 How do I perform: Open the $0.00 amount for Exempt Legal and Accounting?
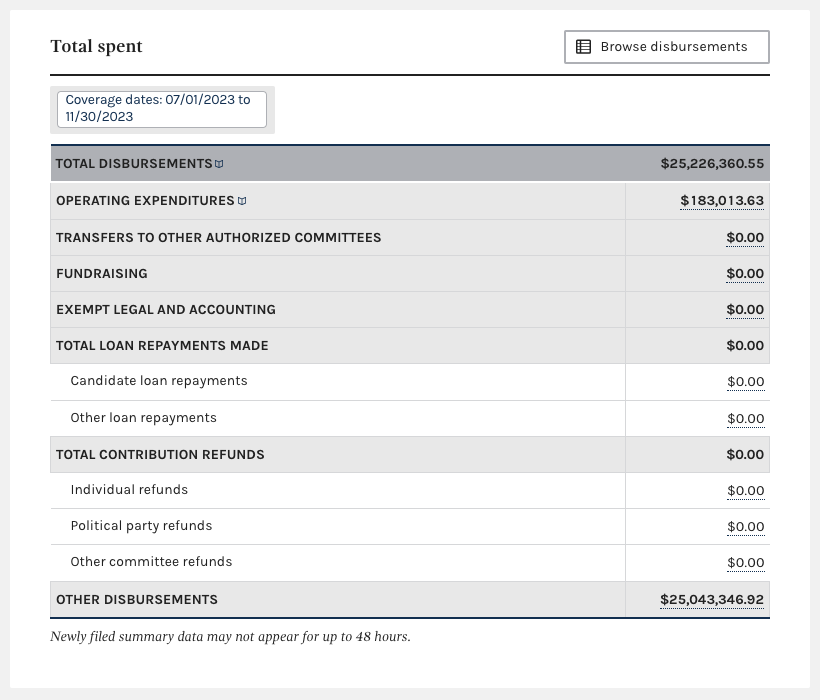pyautogui.click(x=745, y=310)
